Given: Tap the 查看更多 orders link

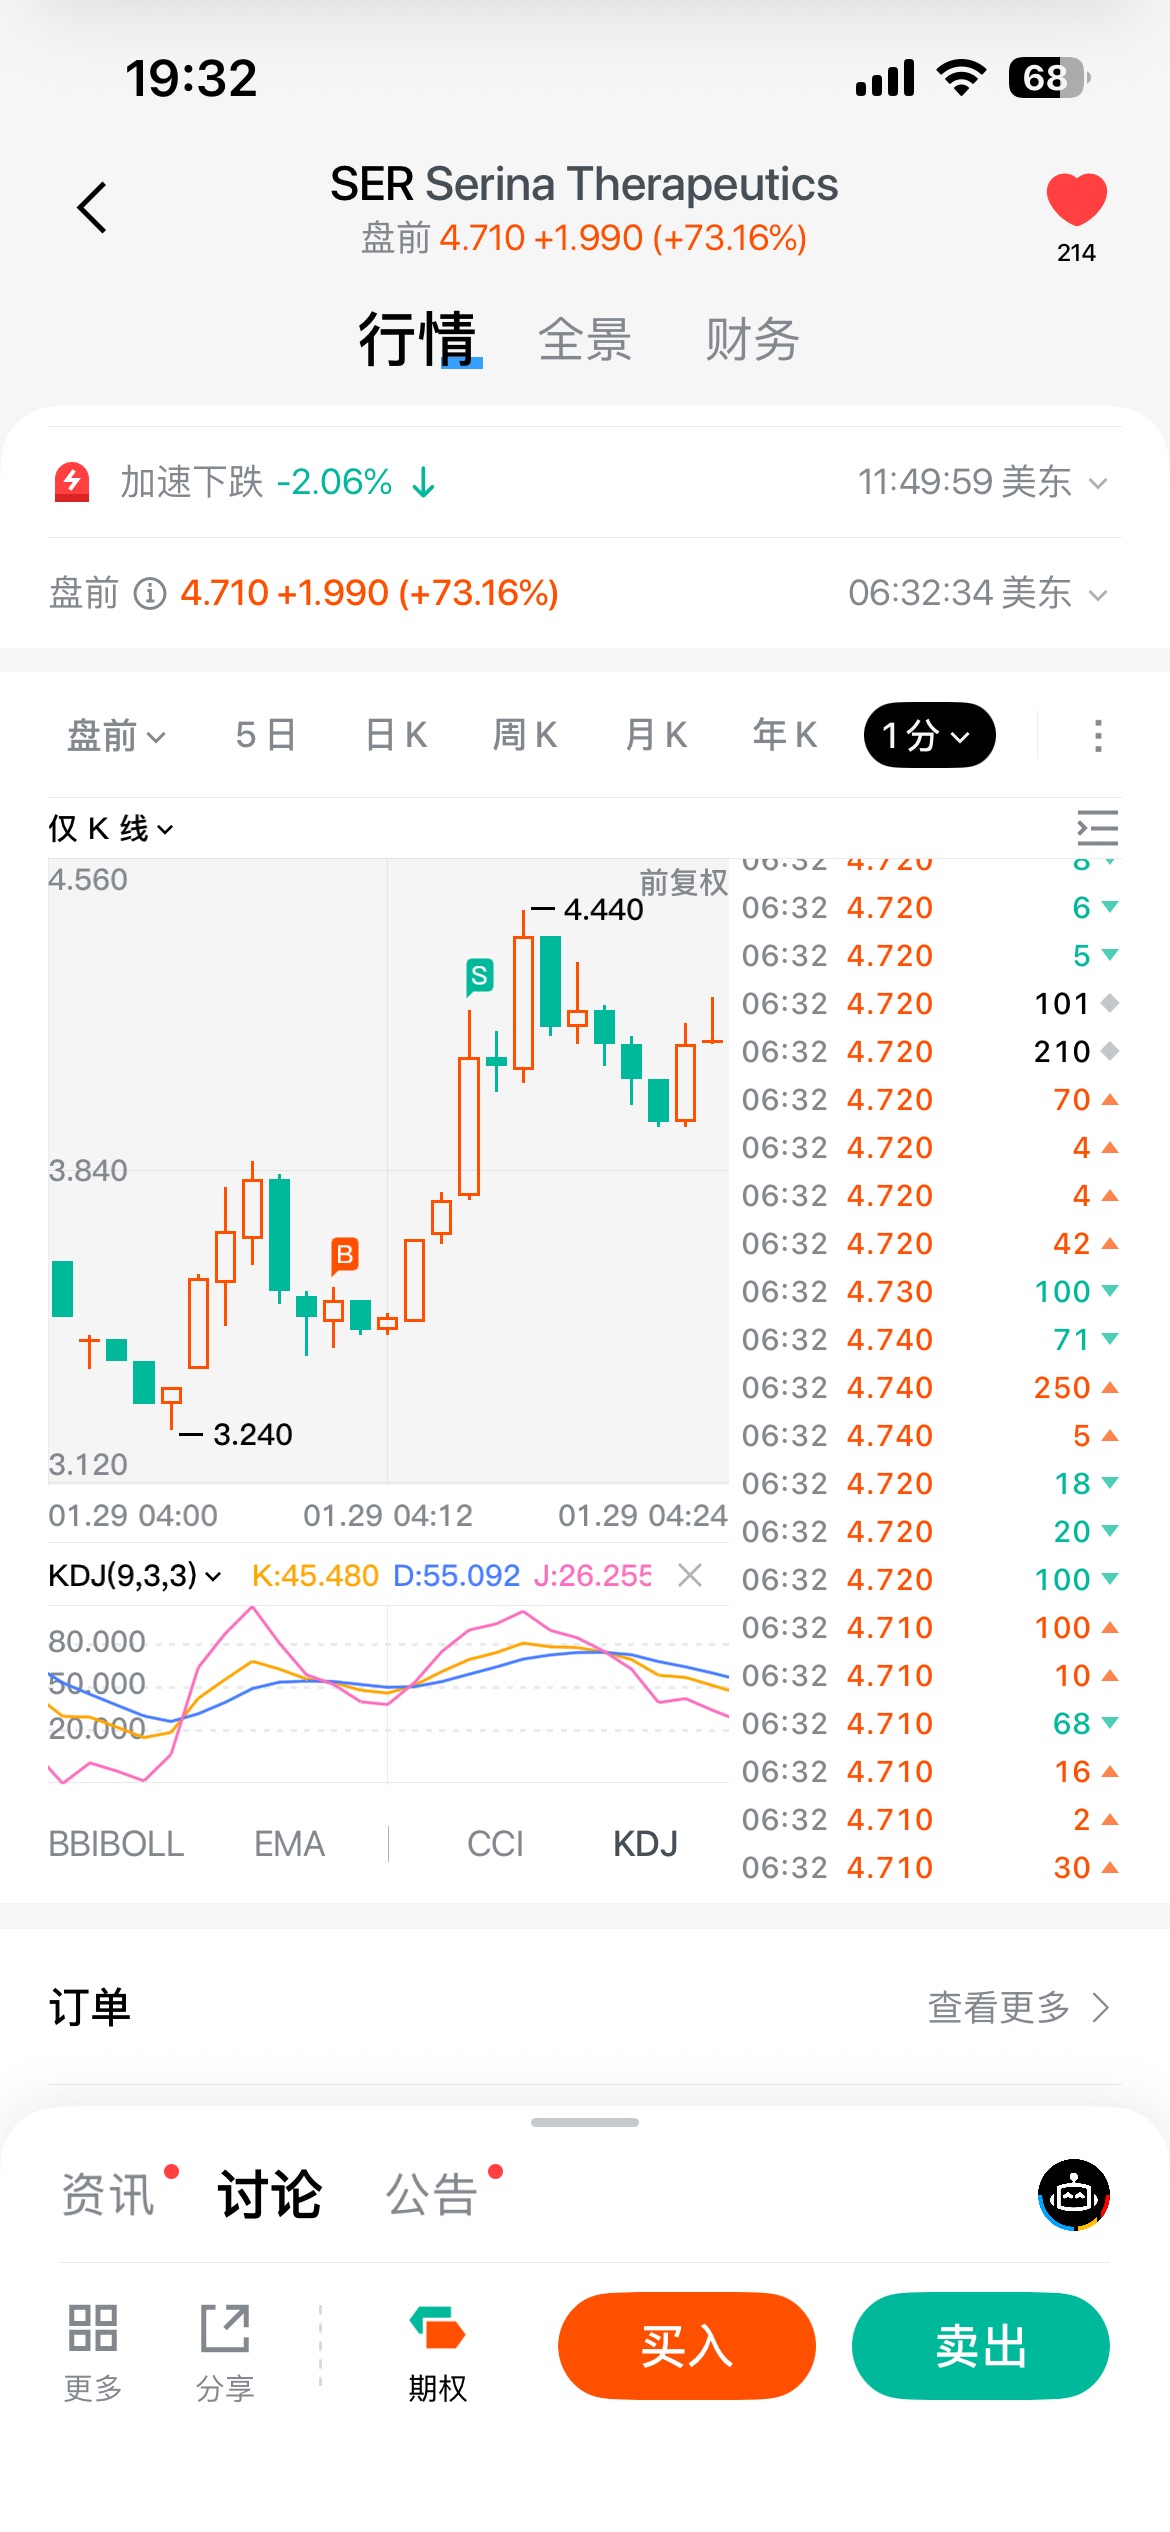Looking at the screenshot, I should [x=1018, y=2007].
